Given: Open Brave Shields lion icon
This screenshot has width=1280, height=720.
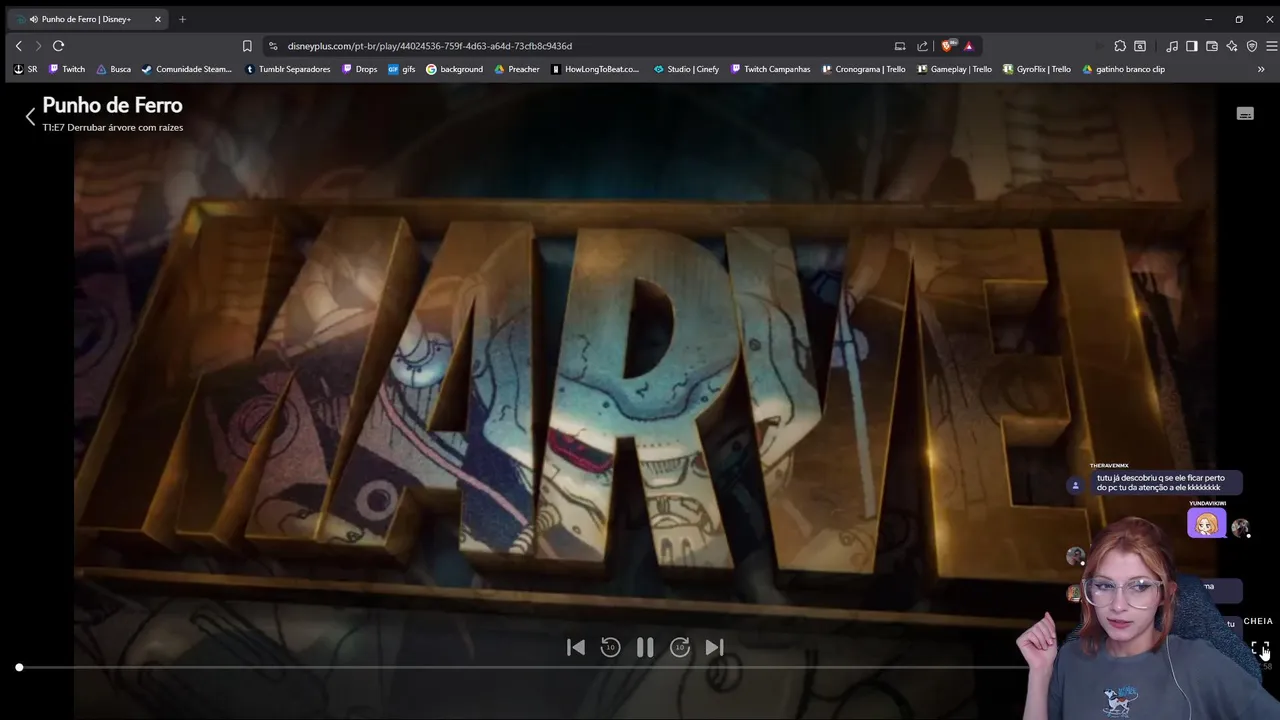Looking at the screenshot, I should click(x=948, y=46).
